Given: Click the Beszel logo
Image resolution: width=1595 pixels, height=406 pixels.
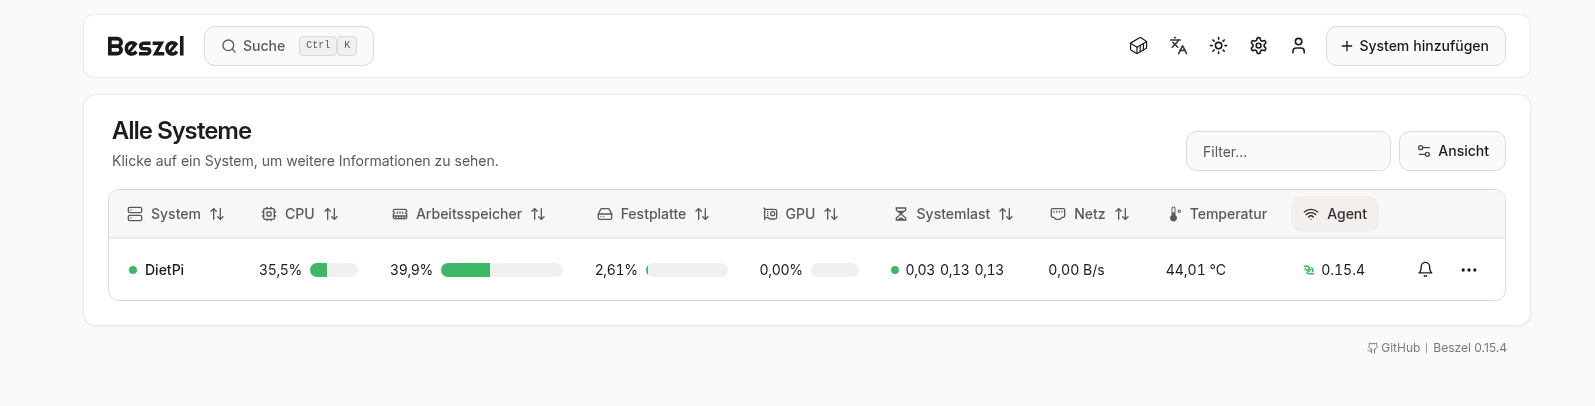Looking at the screenshot, I should coord(146,46).
